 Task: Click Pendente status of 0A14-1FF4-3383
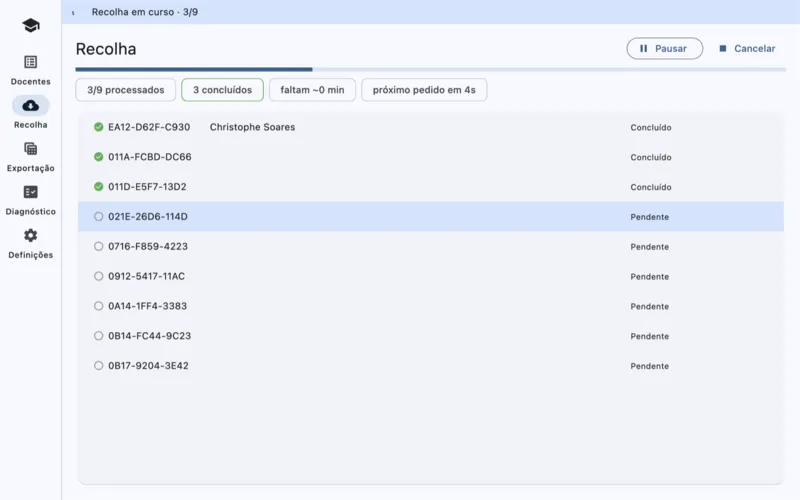tap(649, 307)
